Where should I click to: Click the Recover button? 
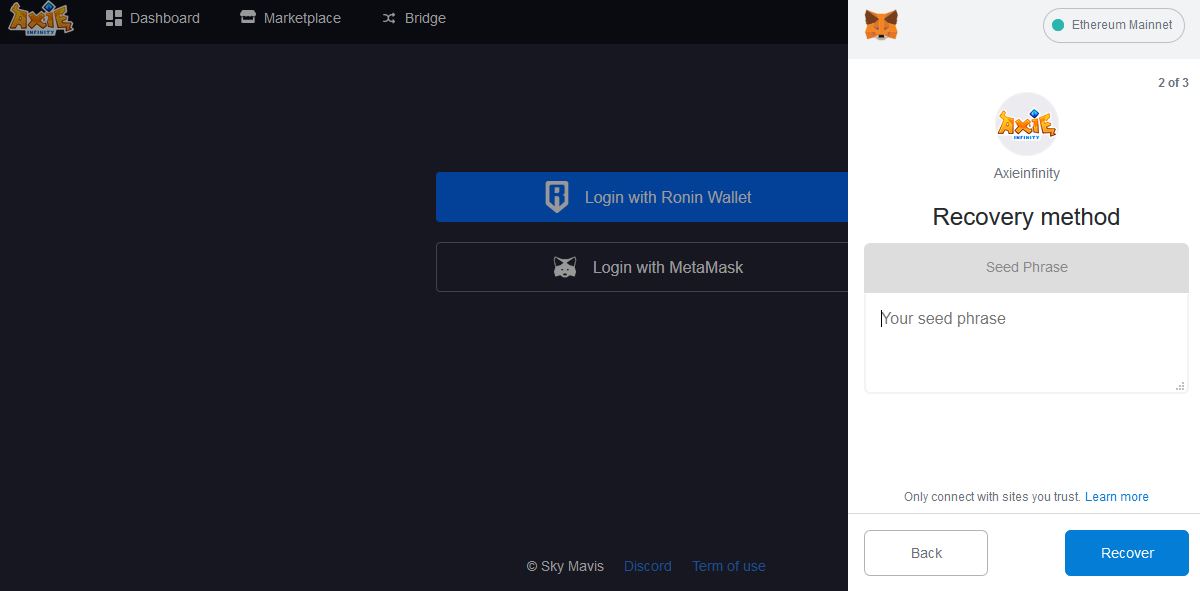coord(1127,553)
